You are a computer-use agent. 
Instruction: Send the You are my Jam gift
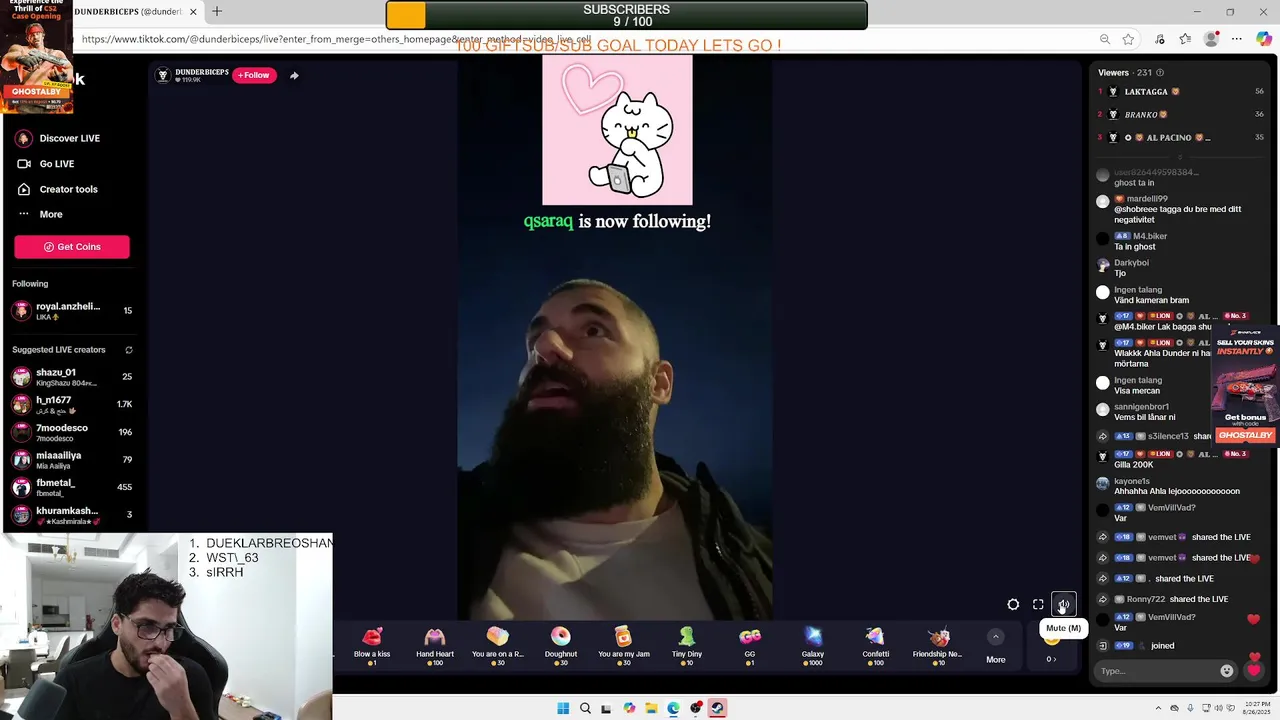coord(624,646)
